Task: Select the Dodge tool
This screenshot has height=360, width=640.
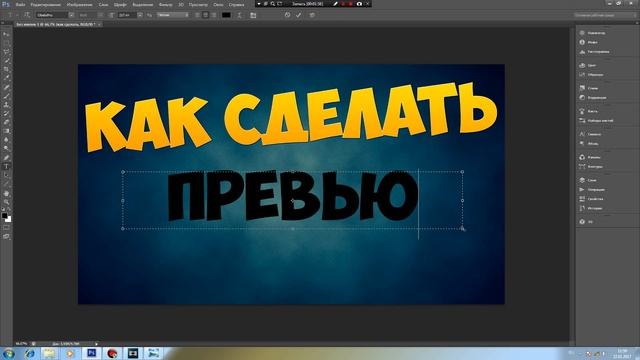Action: [6, 149]
